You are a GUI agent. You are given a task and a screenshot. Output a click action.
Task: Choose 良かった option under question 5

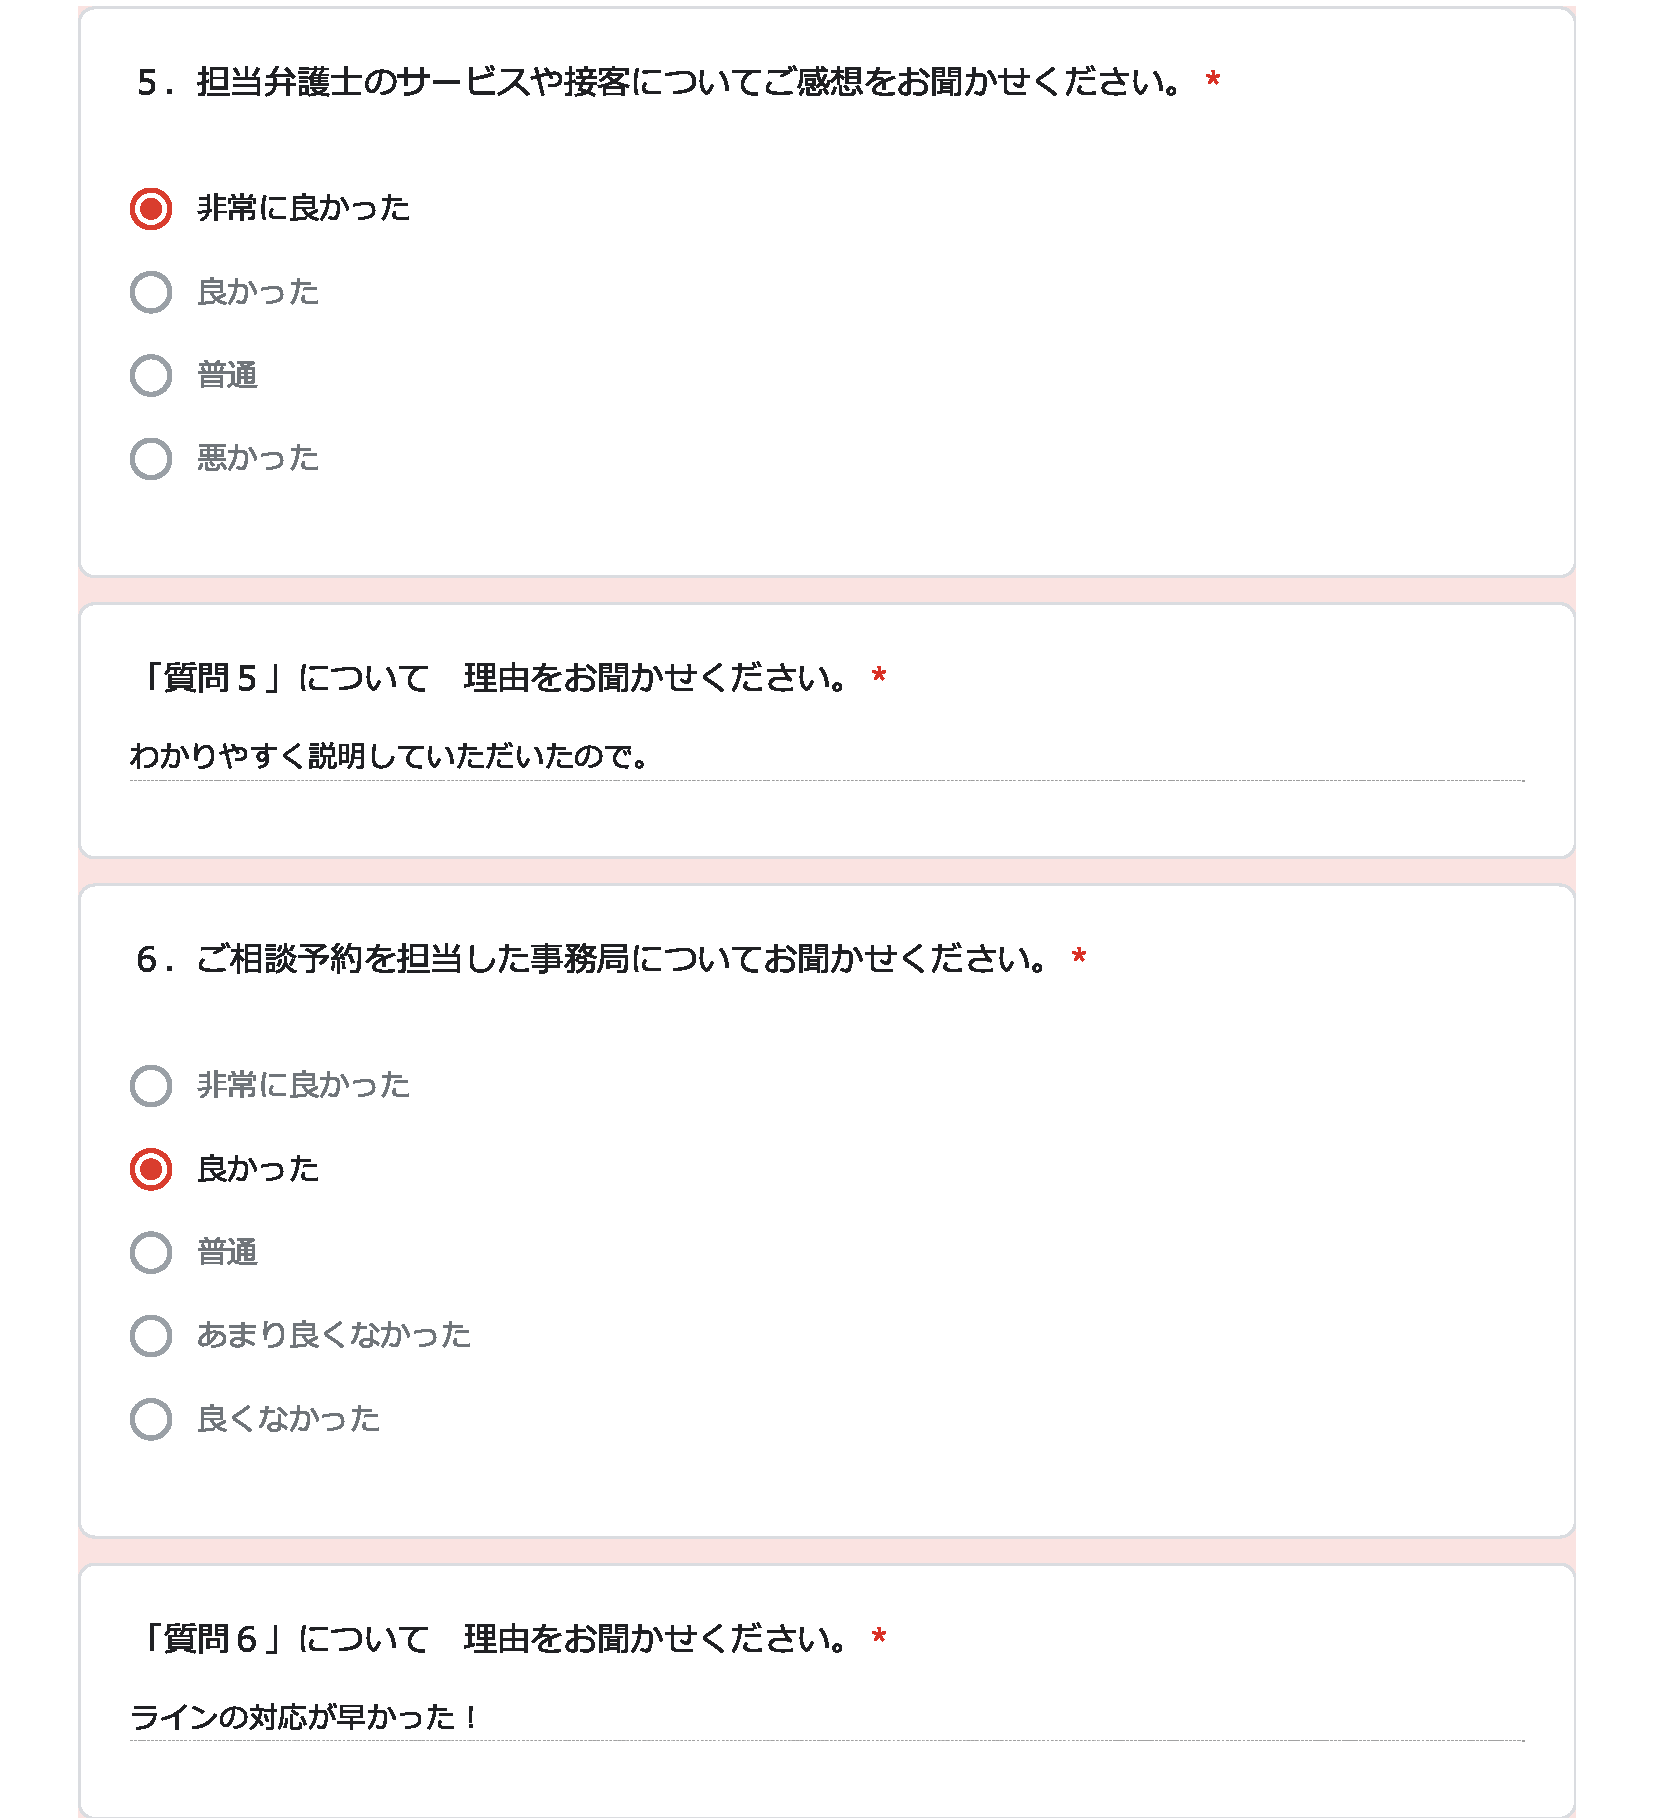(x=151, y=292)
